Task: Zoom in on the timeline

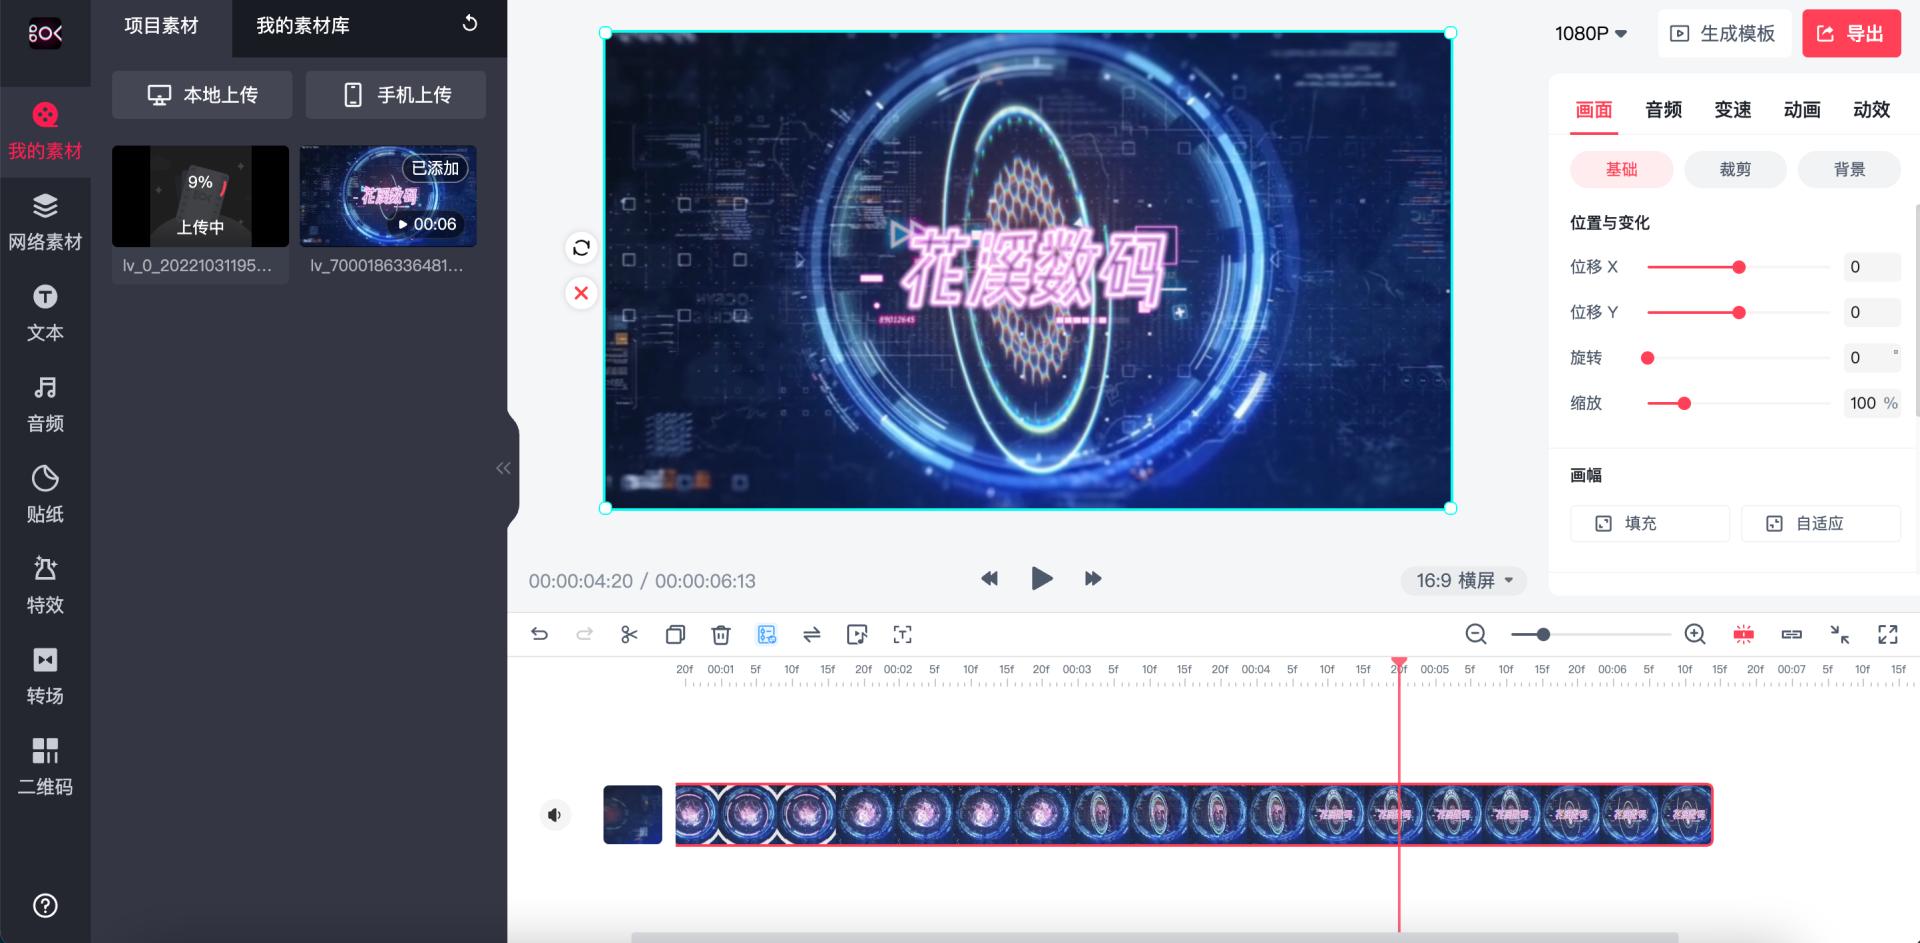Action: coord(1695,634)
